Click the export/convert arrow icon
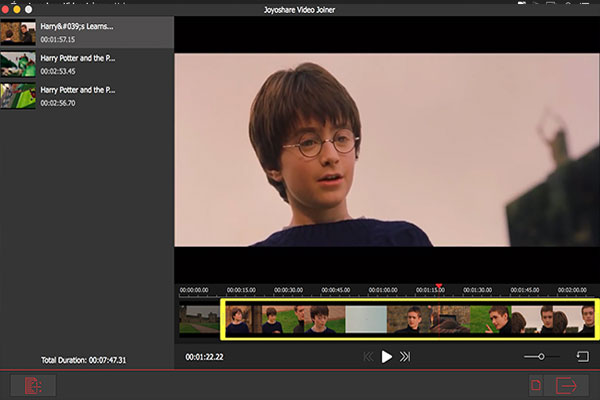Viewport: 600px width, 400px height. click(569, 386)
